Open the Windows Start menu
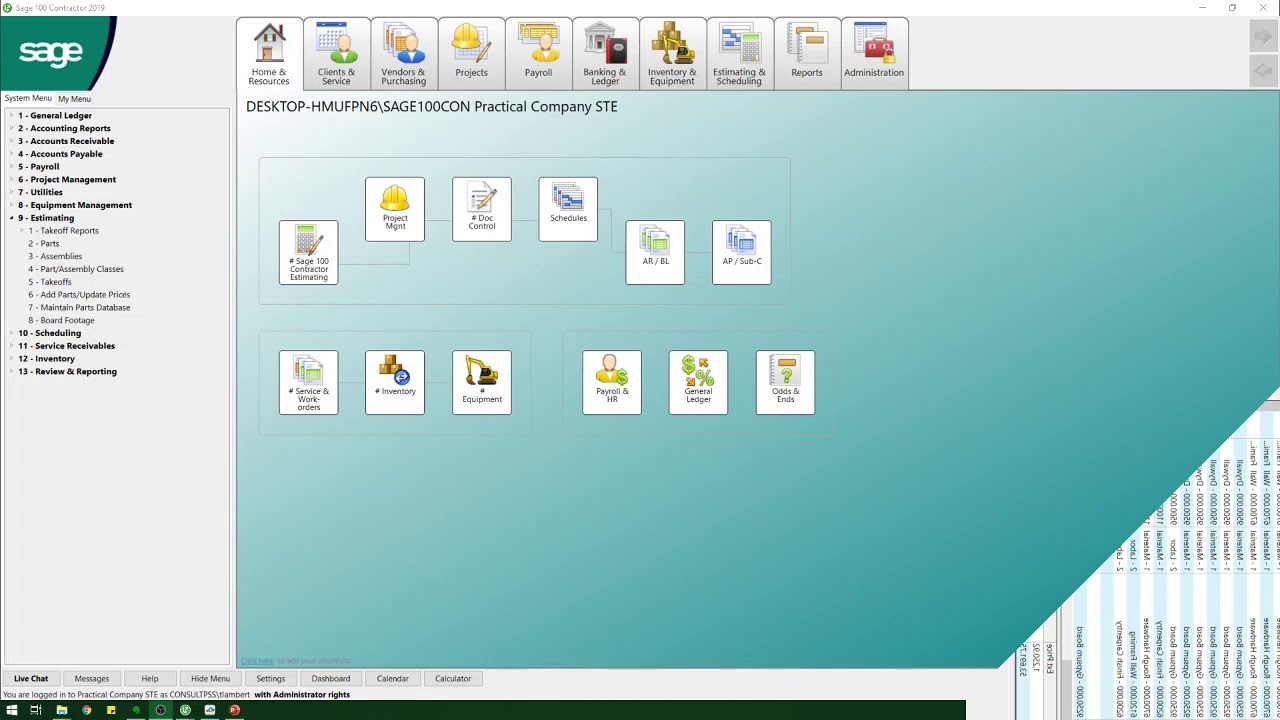1280x720 pixels. [x=12, y=710]
